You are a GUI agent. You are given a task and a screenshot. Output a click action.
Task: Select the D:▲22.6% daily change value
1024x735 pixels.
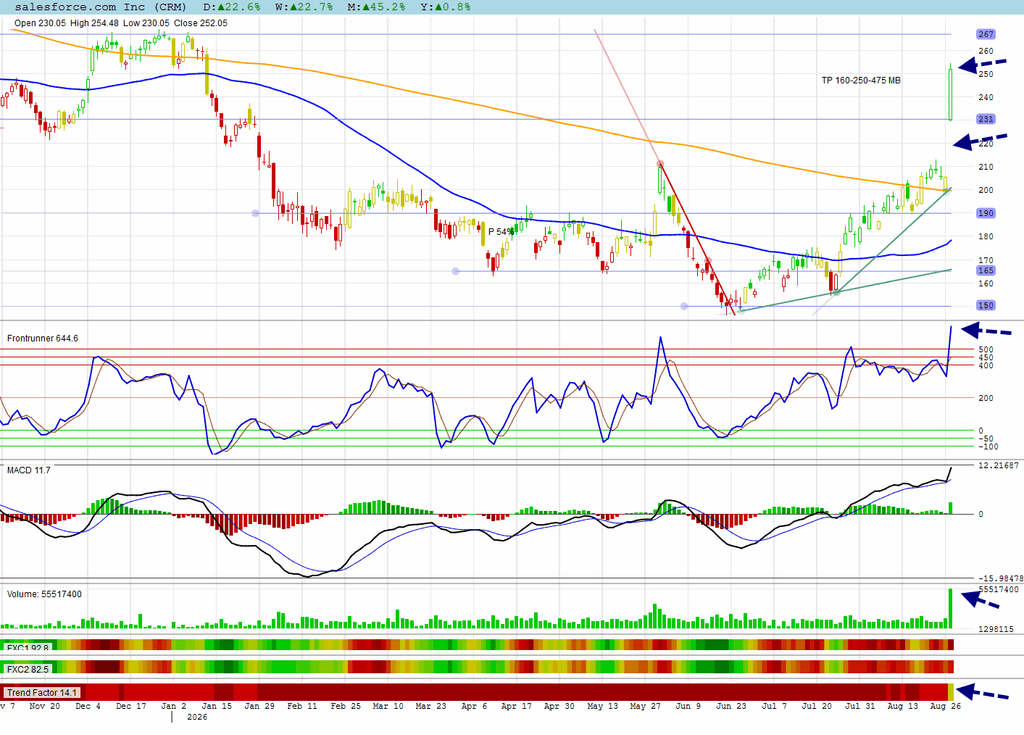(231, 7)
